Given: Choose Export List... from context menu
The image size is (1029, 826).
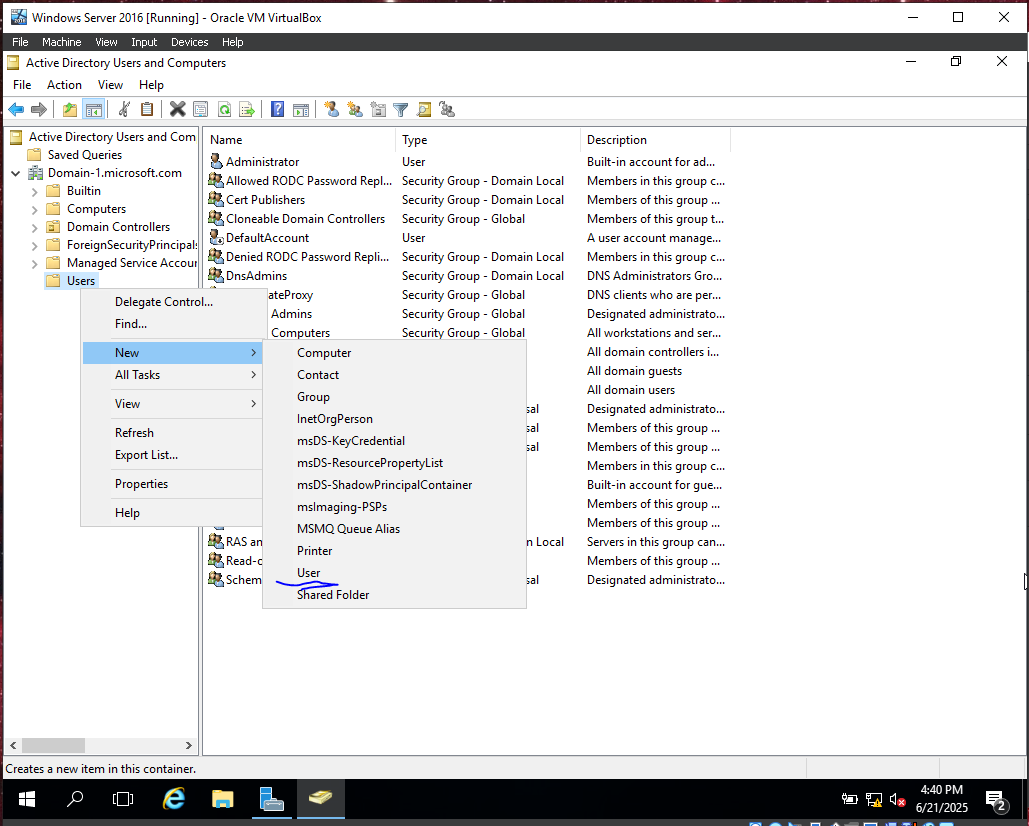Looking at the screenshot, I should (x=172, y=455).
